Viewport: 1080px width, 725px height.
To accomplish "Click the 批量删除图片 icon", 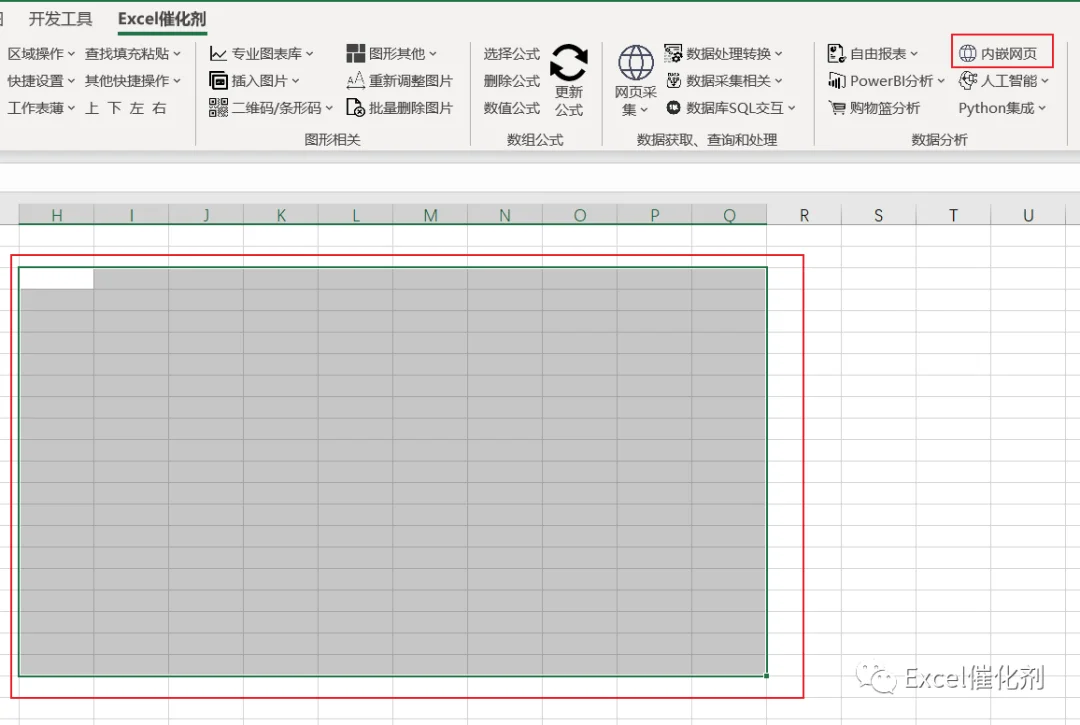I will pos(355,107).
